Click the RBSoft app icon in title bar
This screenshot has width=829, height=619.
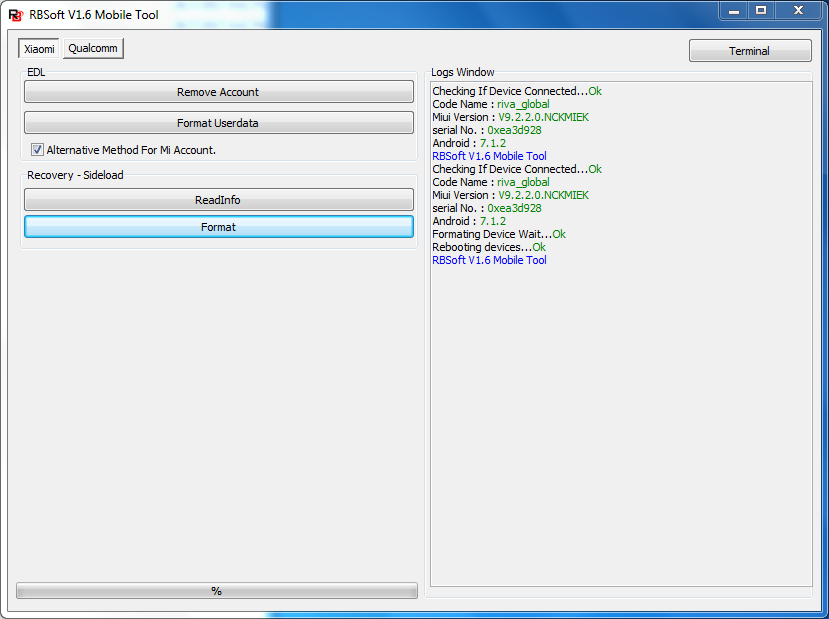click(x=16, y=15)
